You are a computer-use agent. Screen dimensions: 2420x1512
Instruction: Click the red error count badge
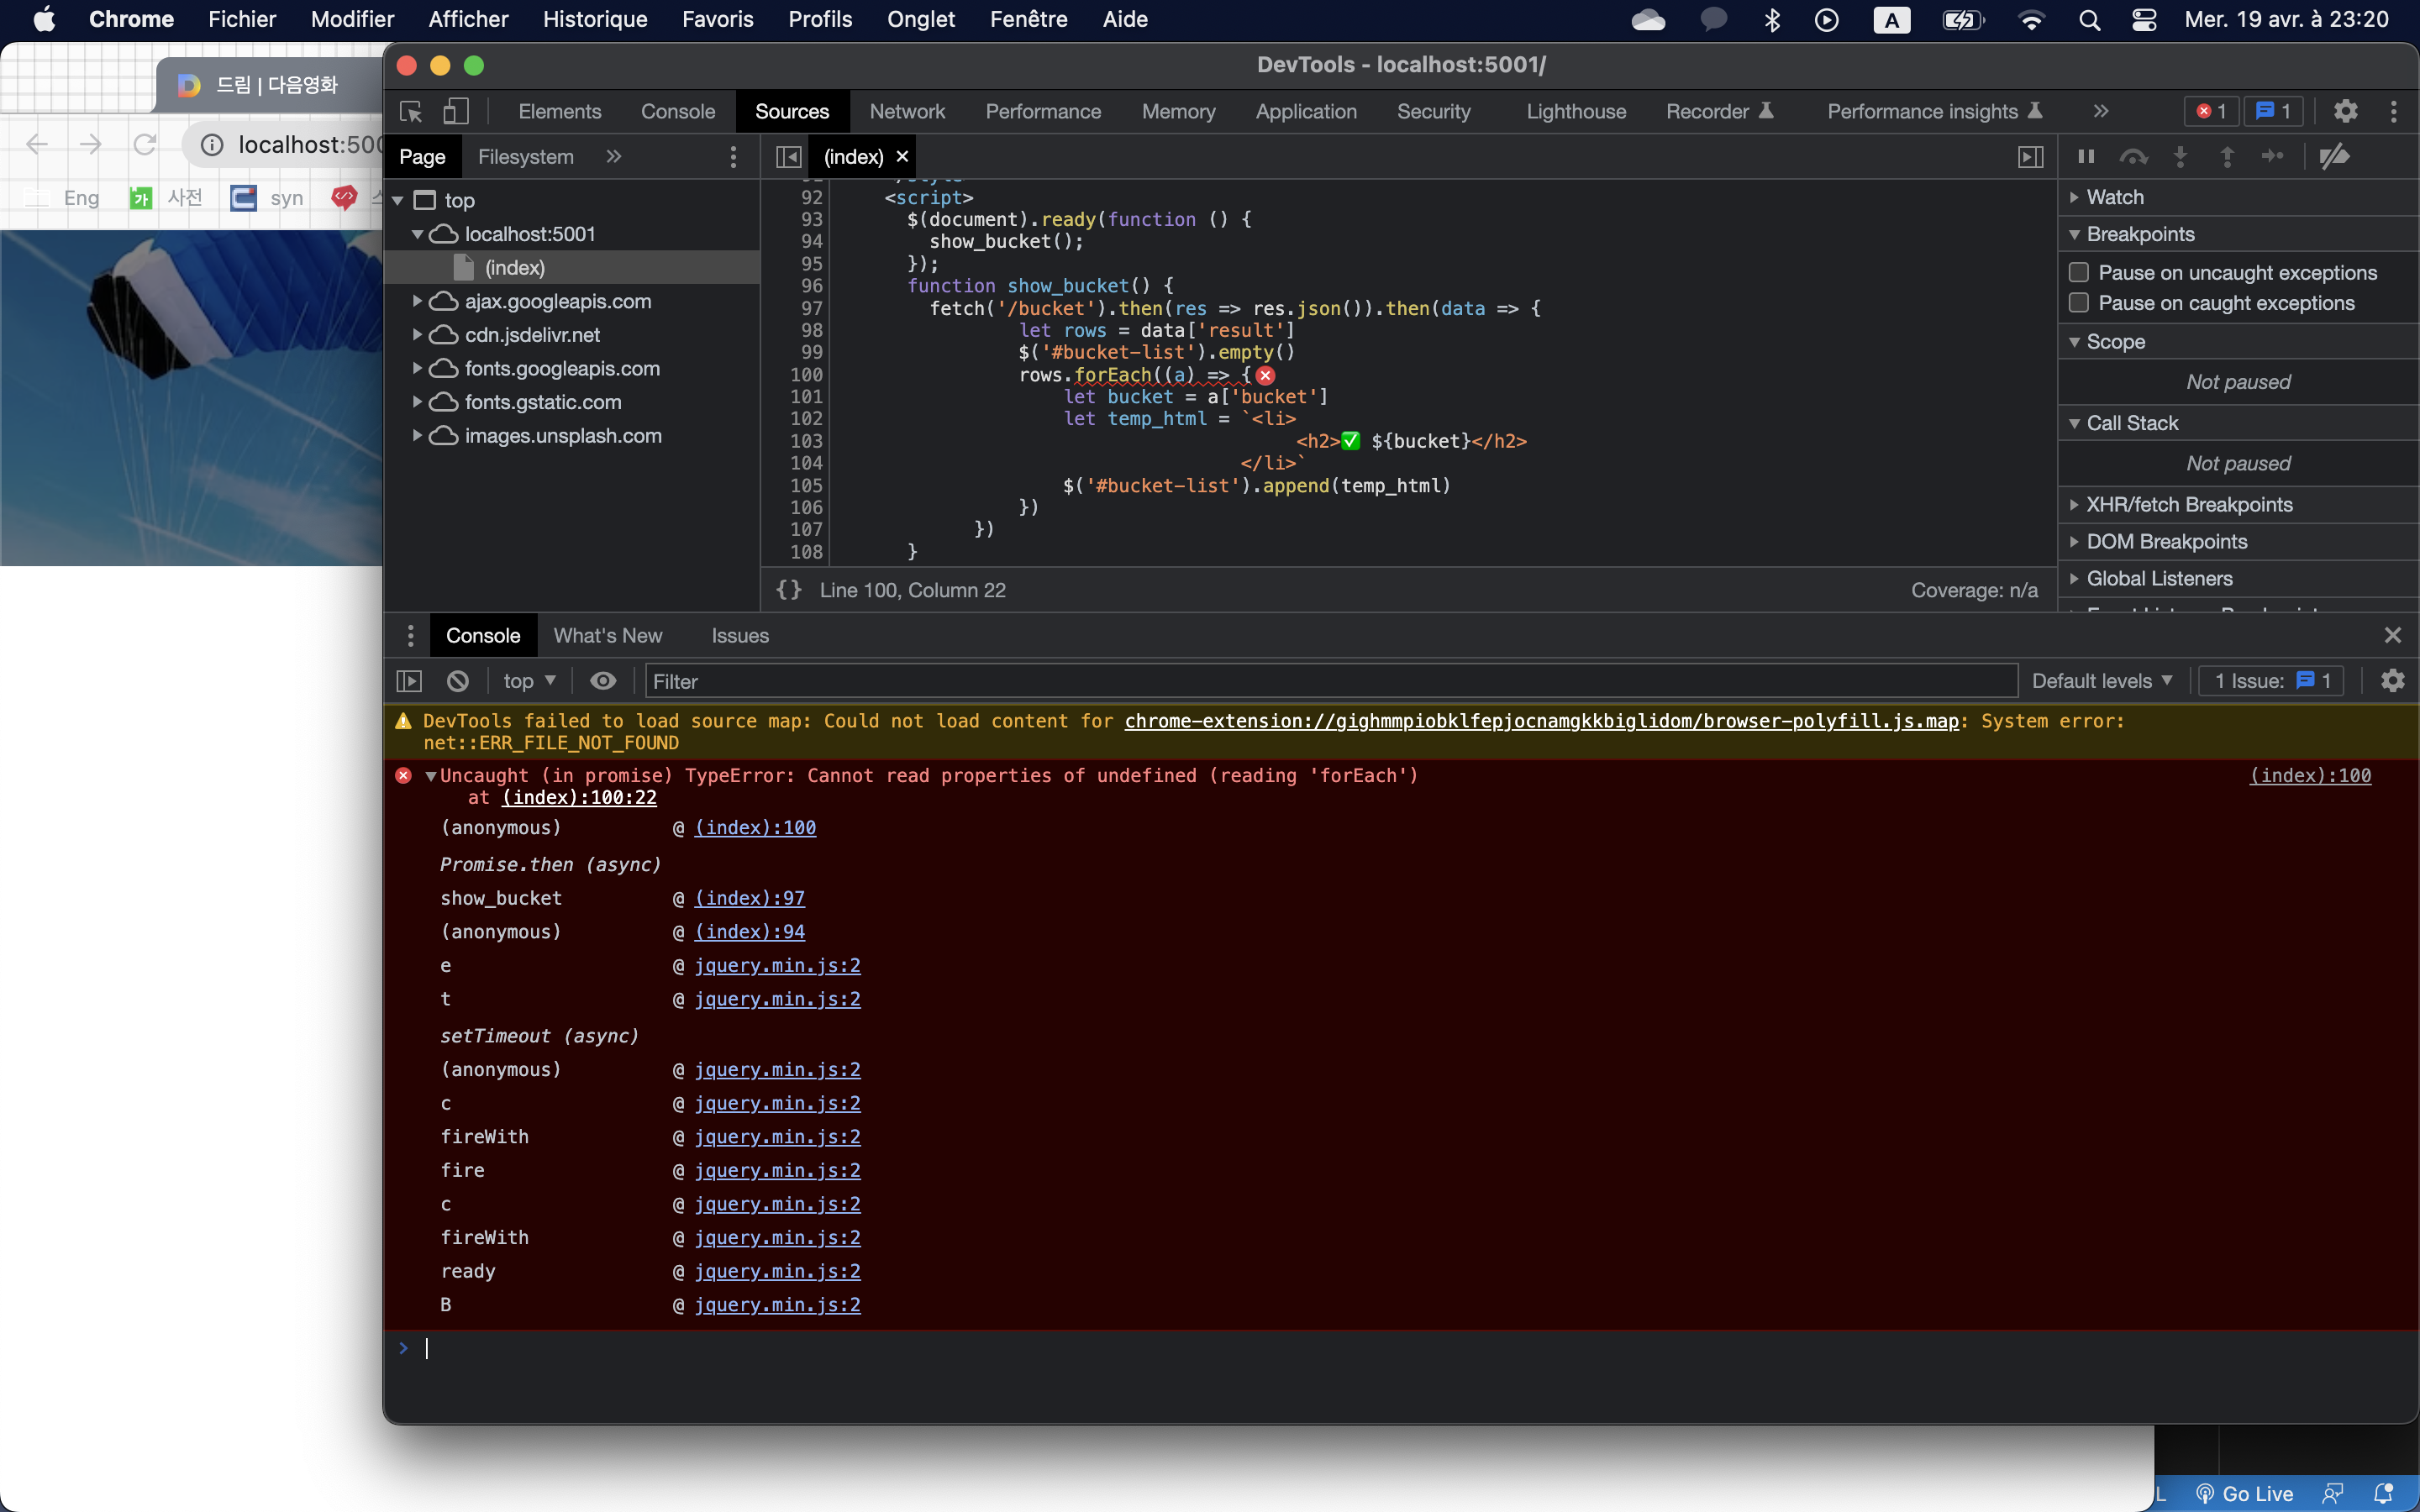2211,111
